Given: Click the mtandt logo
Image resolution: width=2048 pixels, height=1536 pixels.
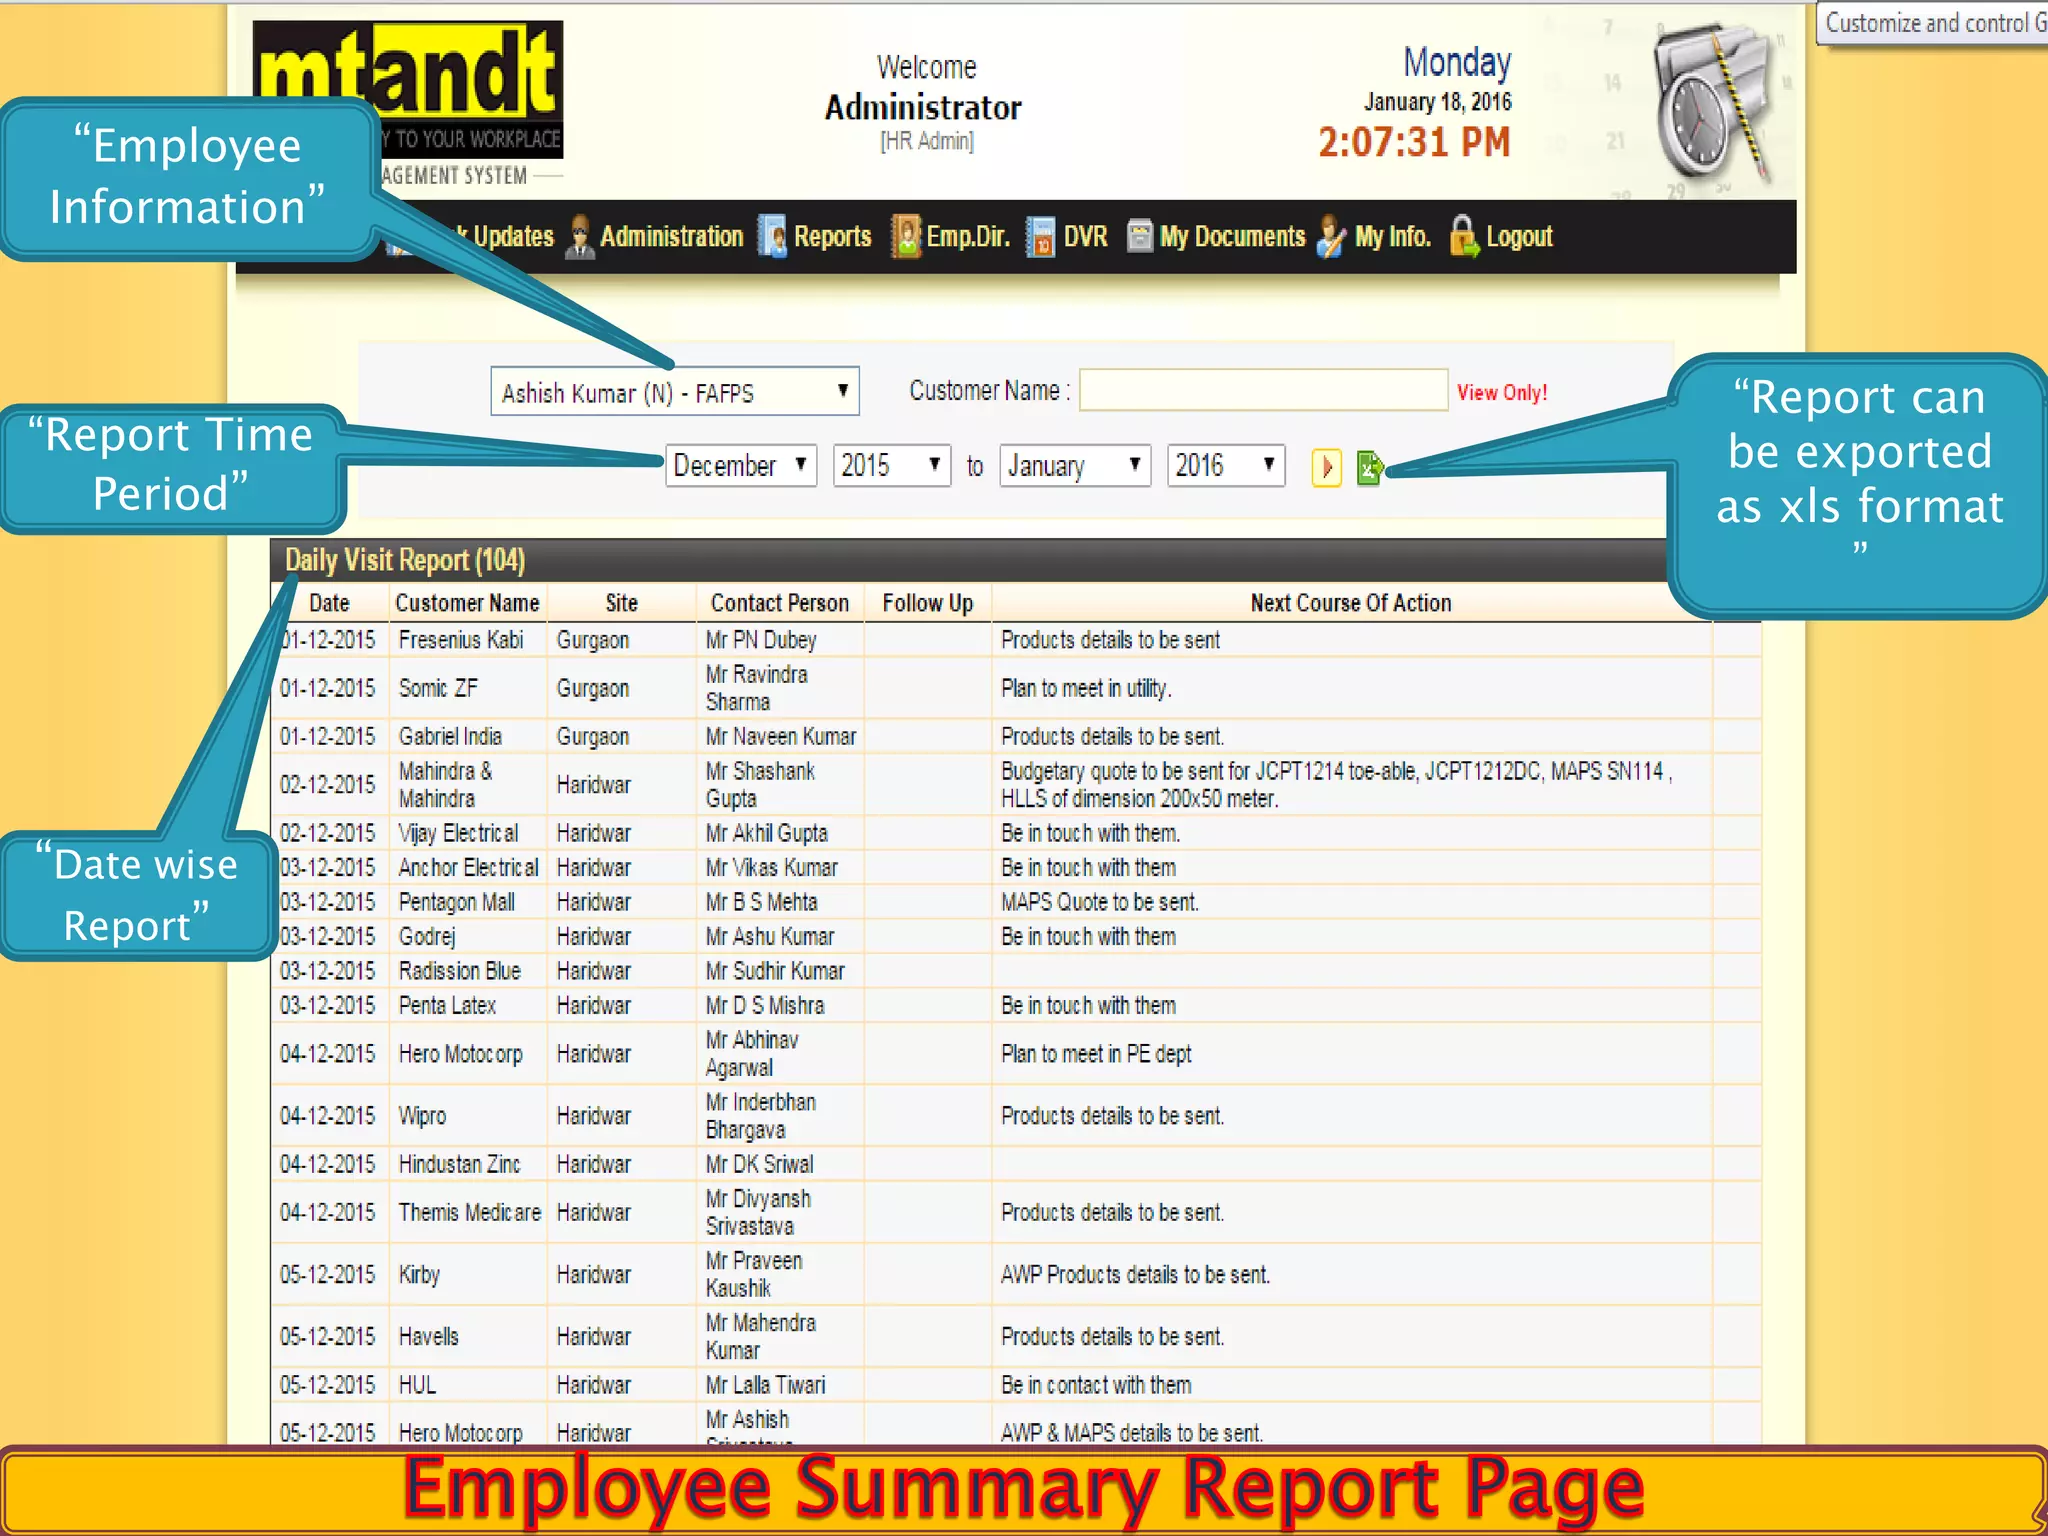Looking at the screenshot, I should pyautogui.click(x=408, y=88).
